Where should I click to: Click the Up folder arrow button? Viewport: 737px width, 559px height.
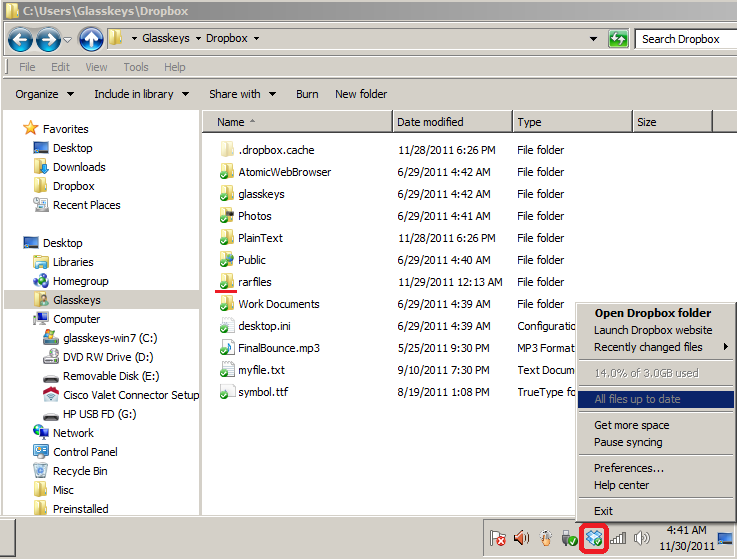[x=91, y=39]
